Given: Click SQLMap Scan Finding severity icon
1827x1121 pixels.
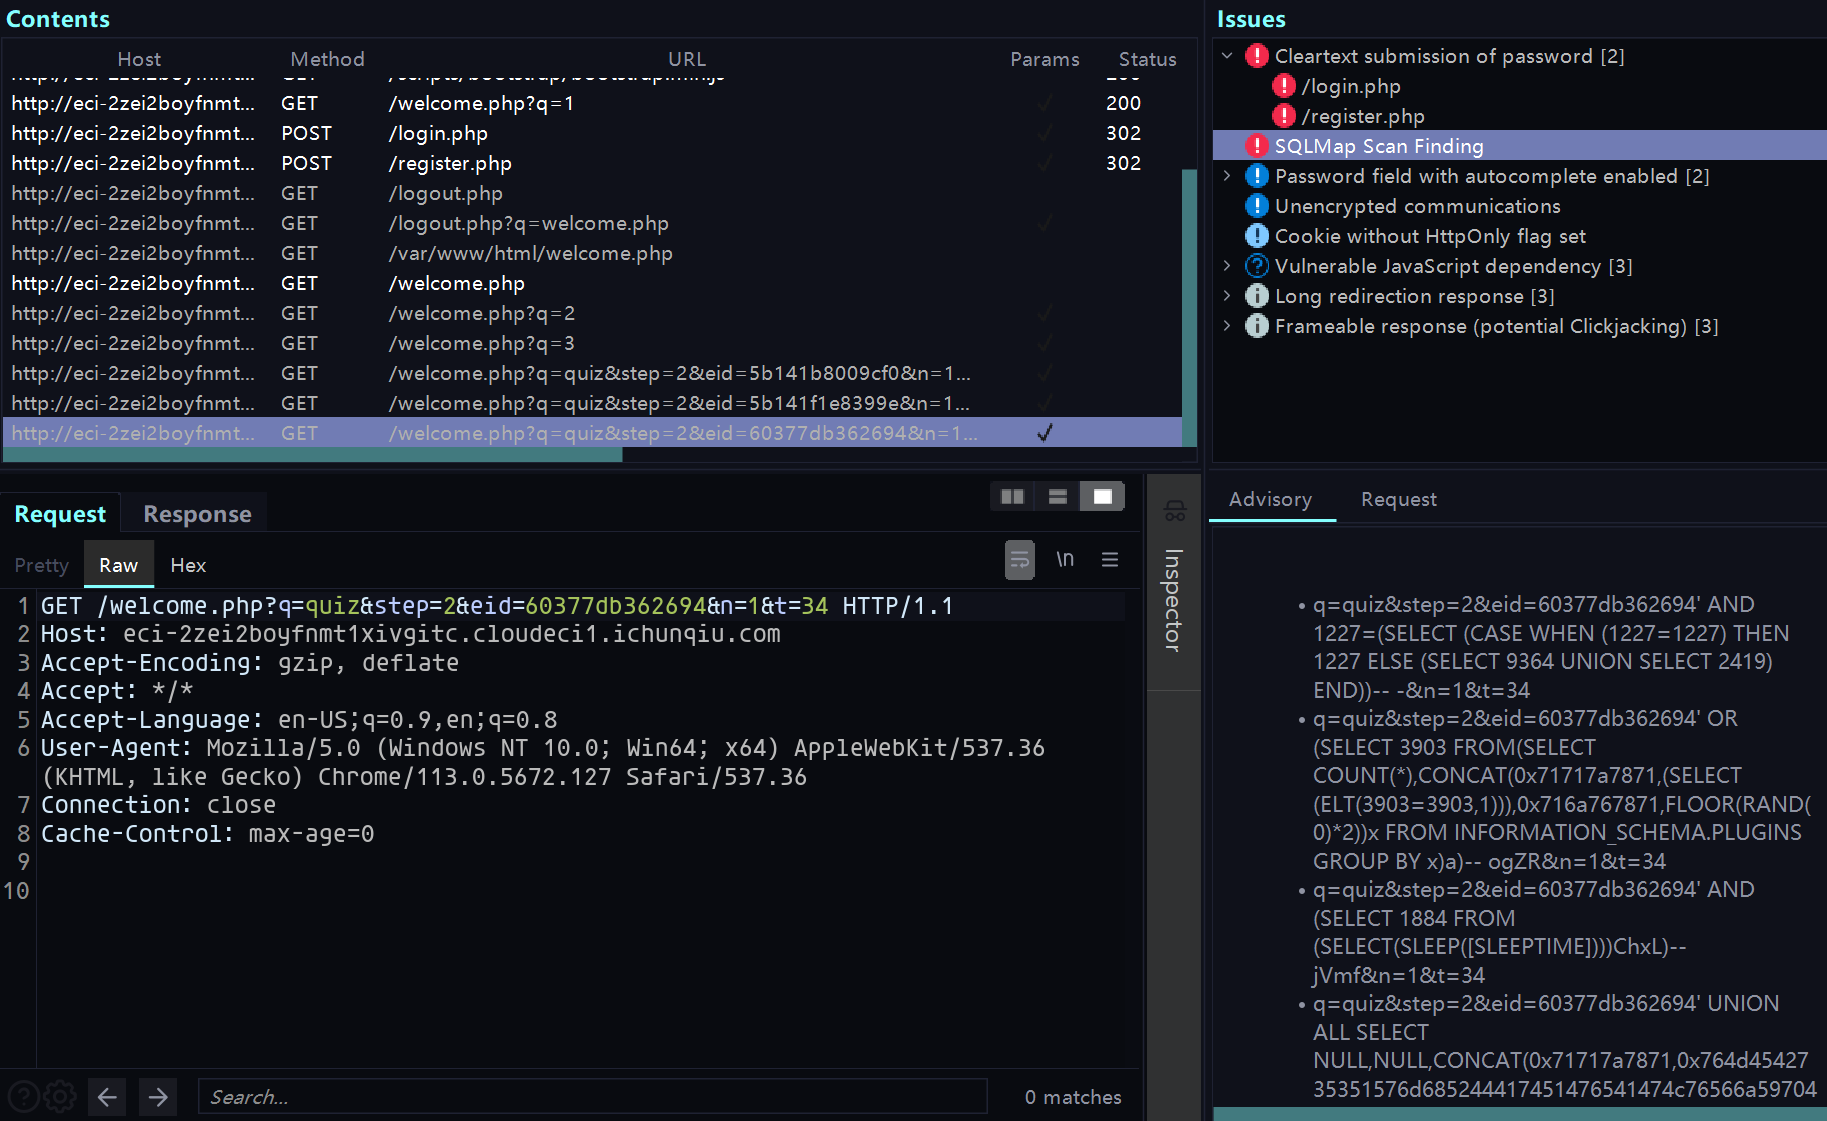Looking at the screenshot, I should [1257, 146].
